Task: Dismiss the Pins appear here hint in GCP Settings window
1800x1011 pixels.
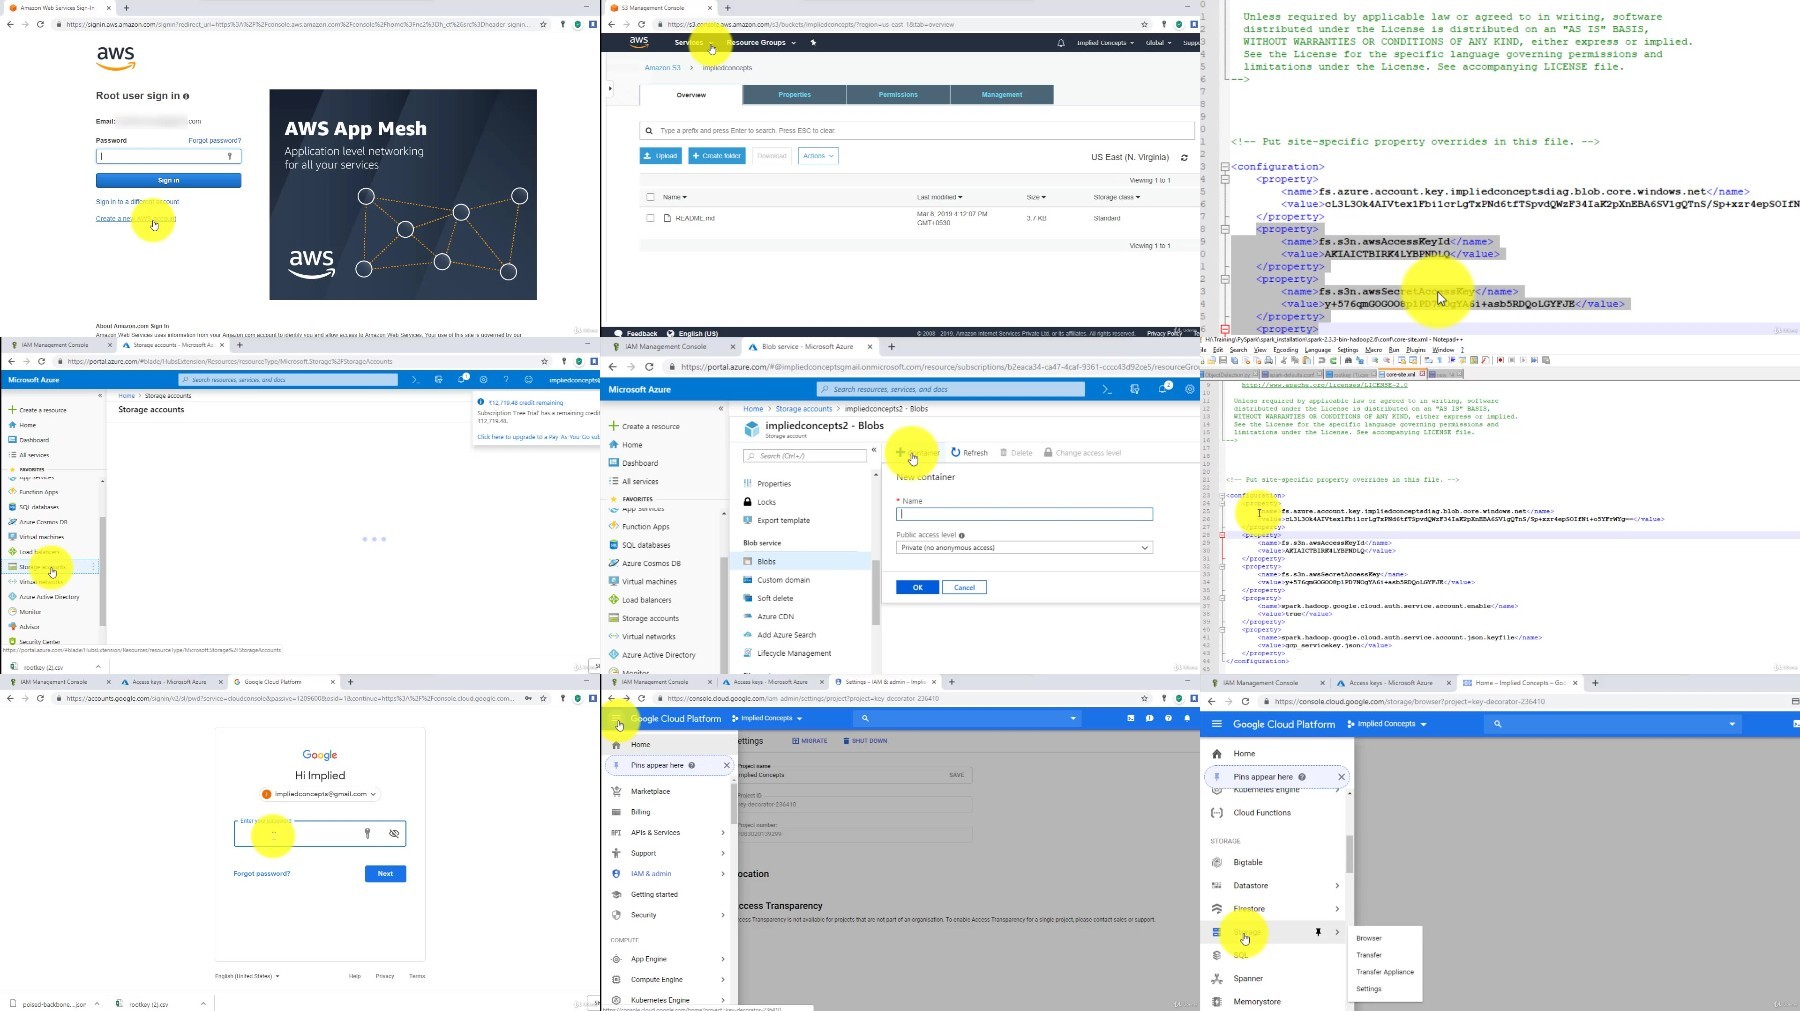Action: [727, 765]
